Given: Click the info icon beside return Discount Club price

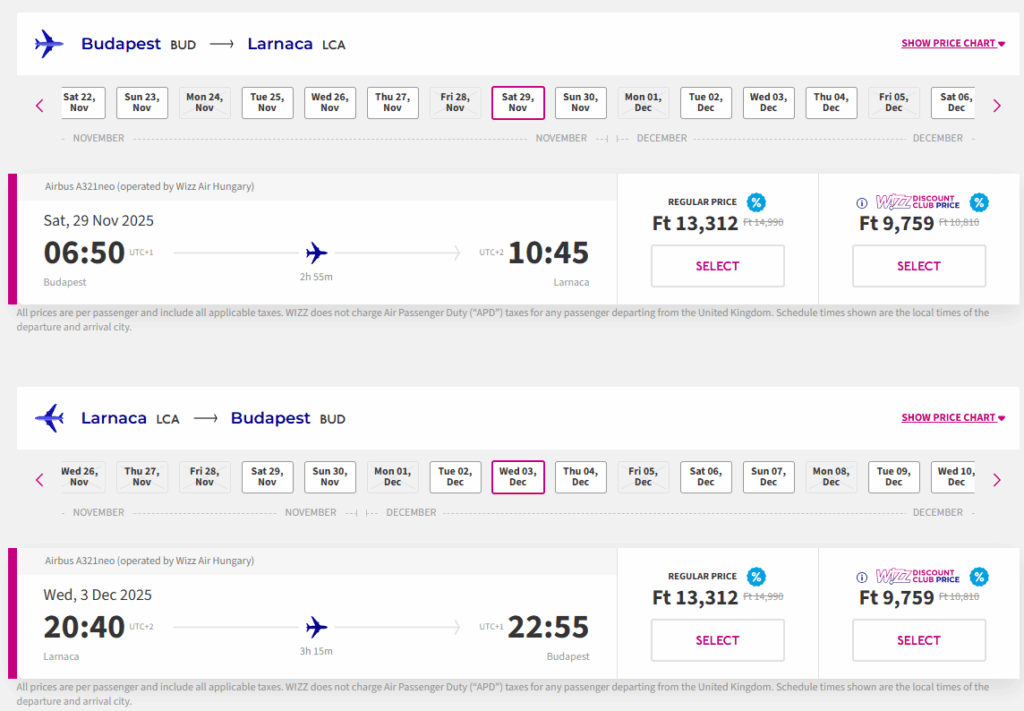Looking at the screenshot, I should pyautogui.click(x=862, y=577).
